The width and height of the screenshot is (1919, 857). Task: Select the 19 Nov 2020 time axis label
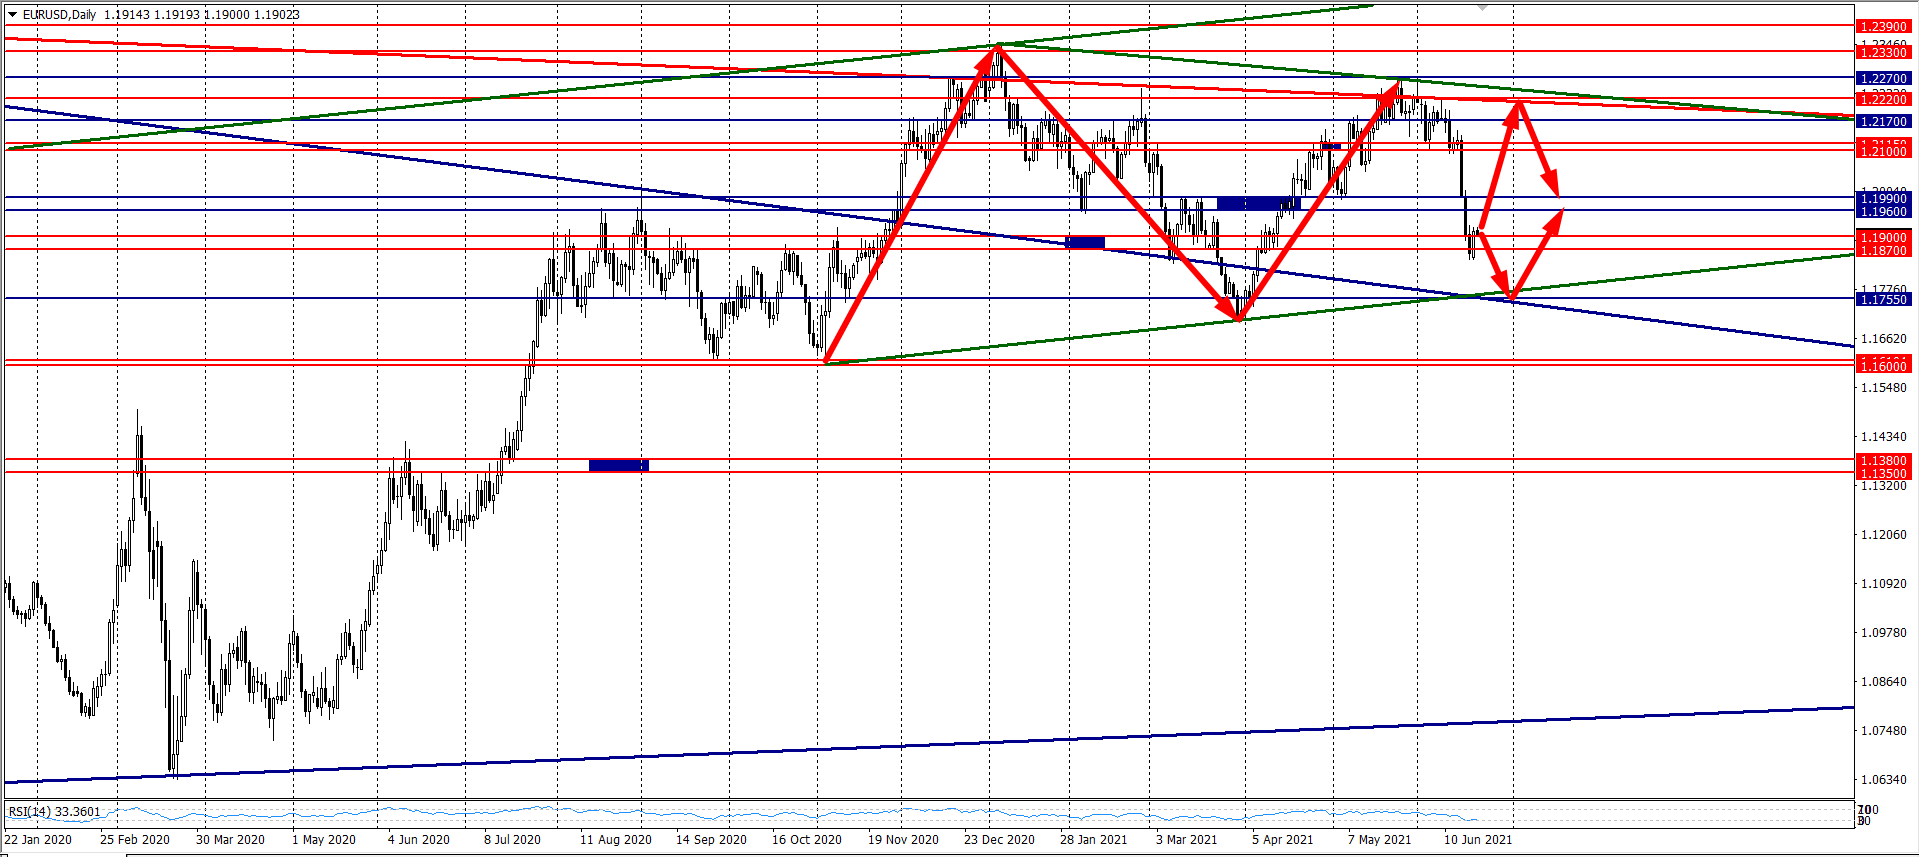(903, 840)
